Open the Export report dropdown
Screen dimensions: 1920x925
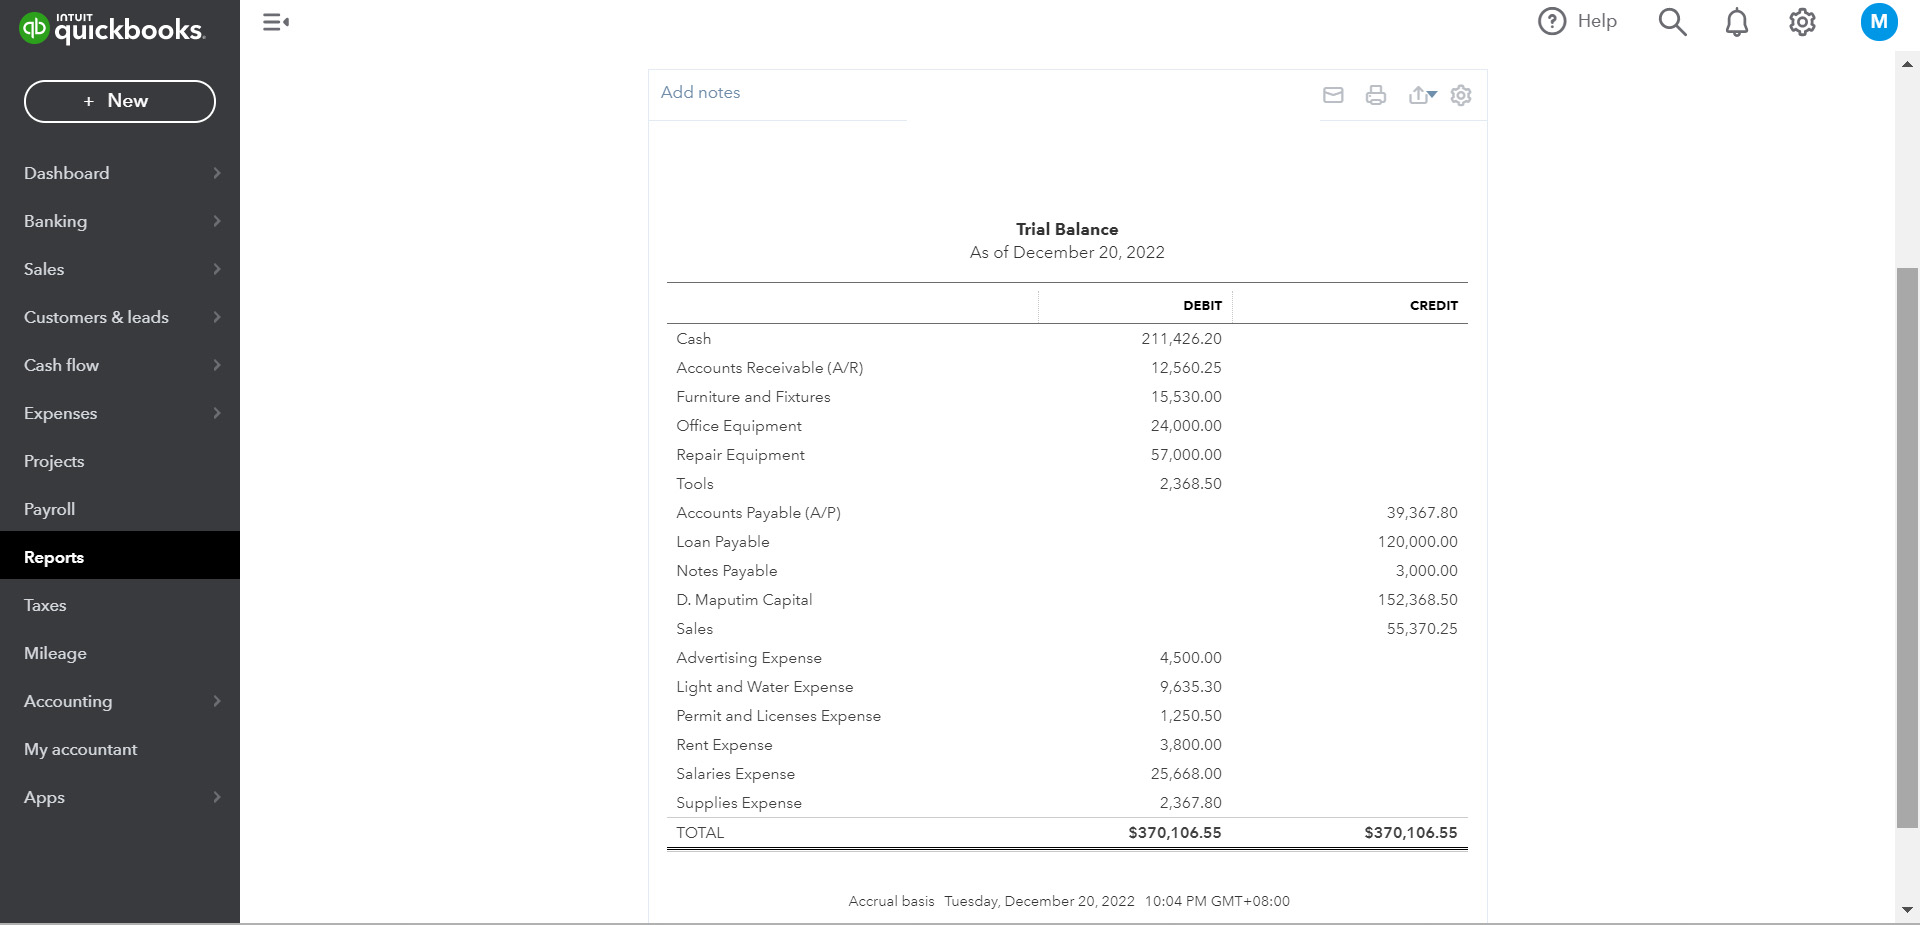(1422, 95)
